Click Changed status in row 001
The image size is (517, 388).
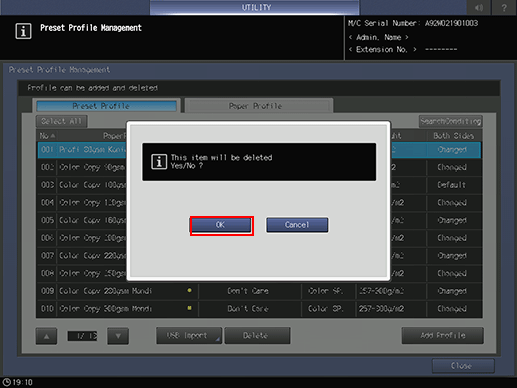click(x=452, y=150)
